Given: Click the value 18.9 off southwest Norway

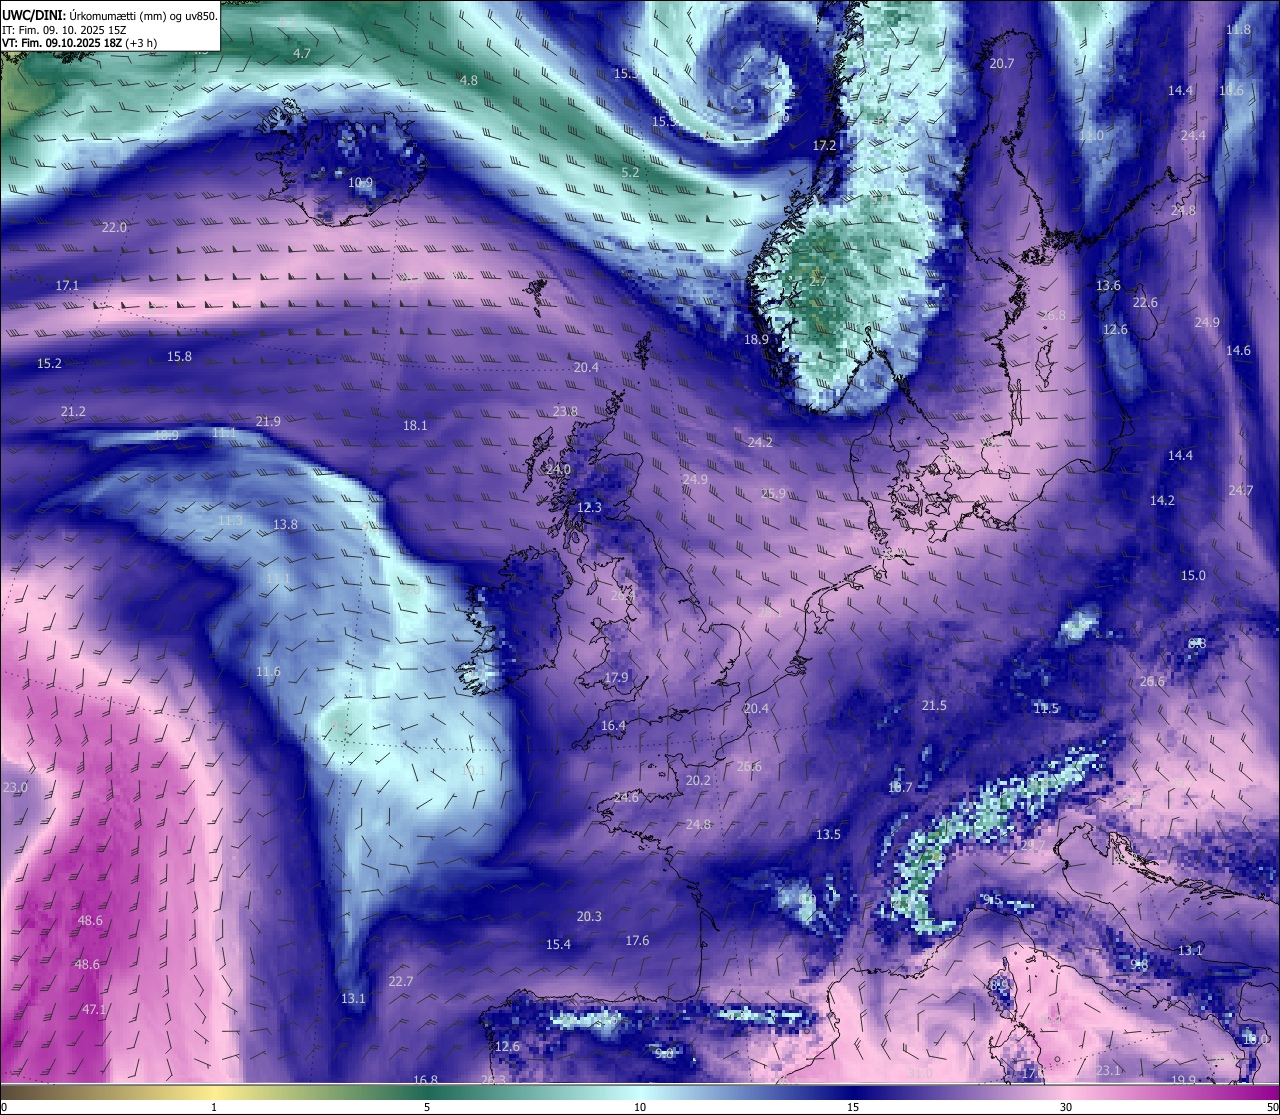Looking at the screenshot, I should click(756, 339).
